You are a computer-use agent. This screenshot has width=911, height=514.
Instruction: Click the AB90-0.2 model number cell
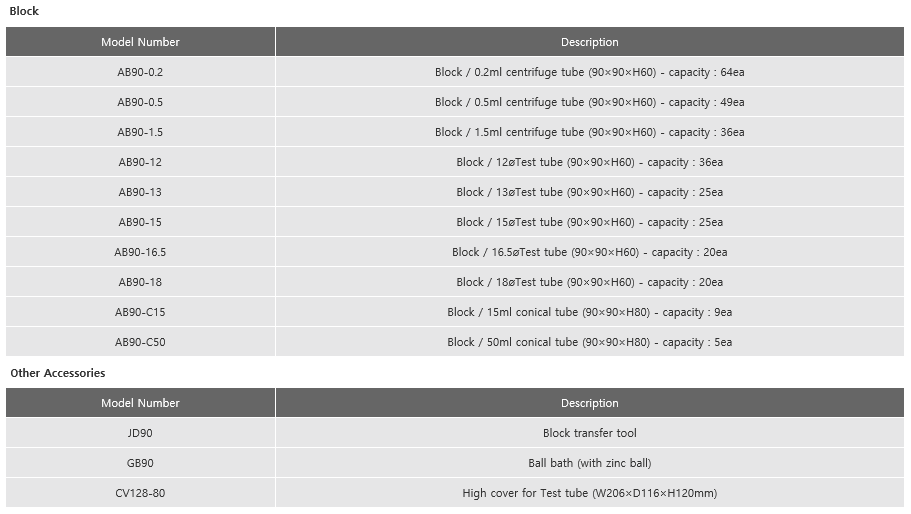coord(140,72)
